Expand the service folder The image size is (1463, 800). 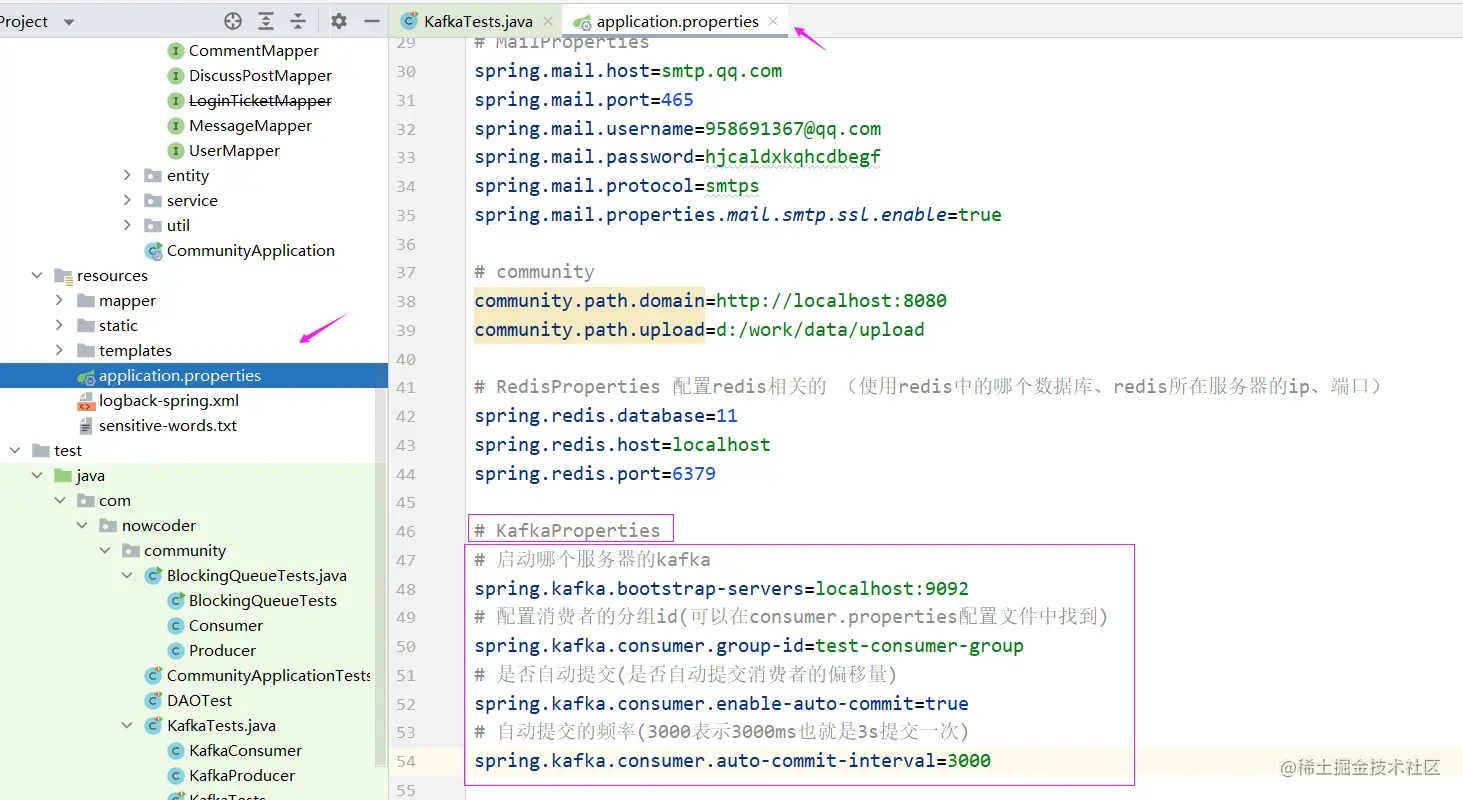127,200
